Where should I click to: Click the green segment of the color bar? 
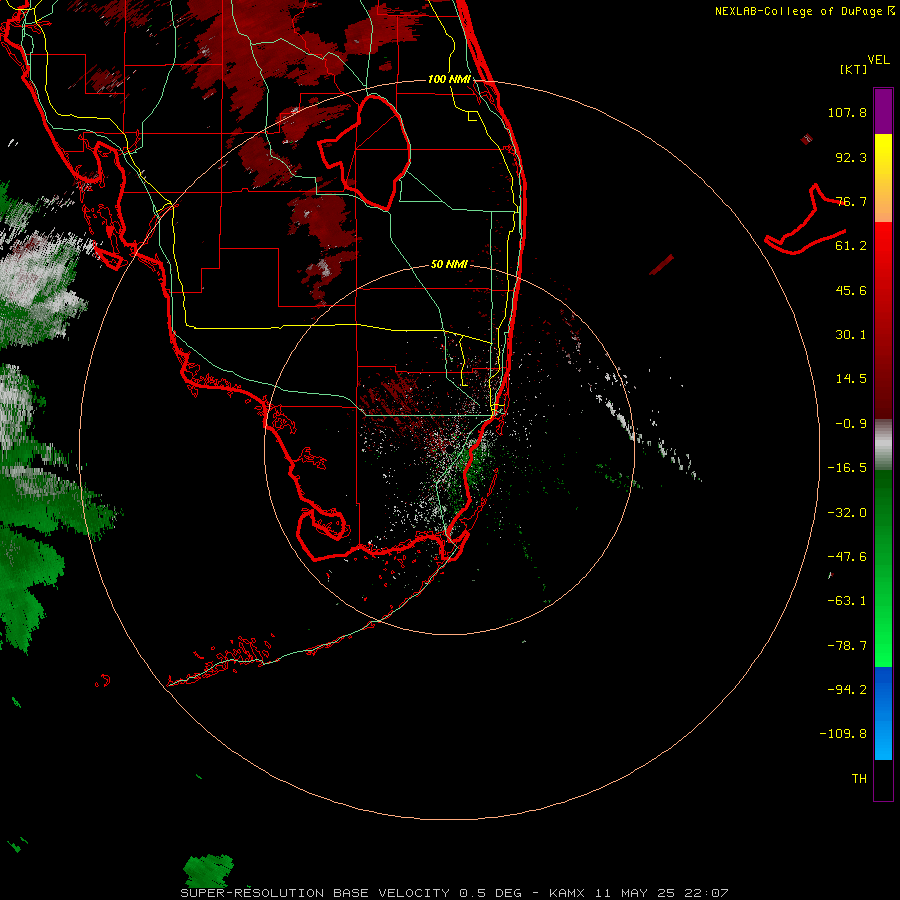point(883,568)
